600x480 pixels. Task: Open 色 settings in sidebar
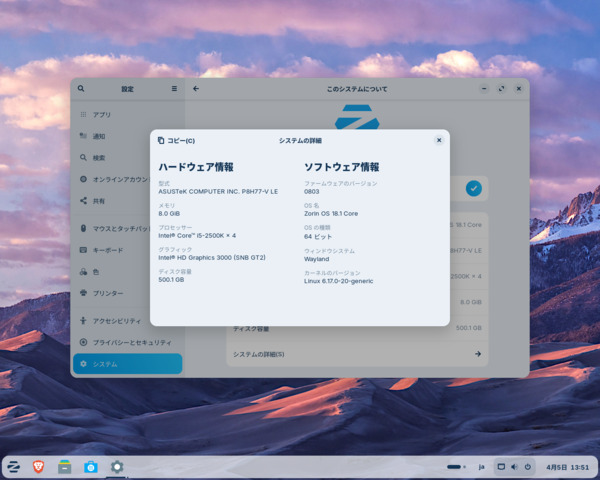127,272
